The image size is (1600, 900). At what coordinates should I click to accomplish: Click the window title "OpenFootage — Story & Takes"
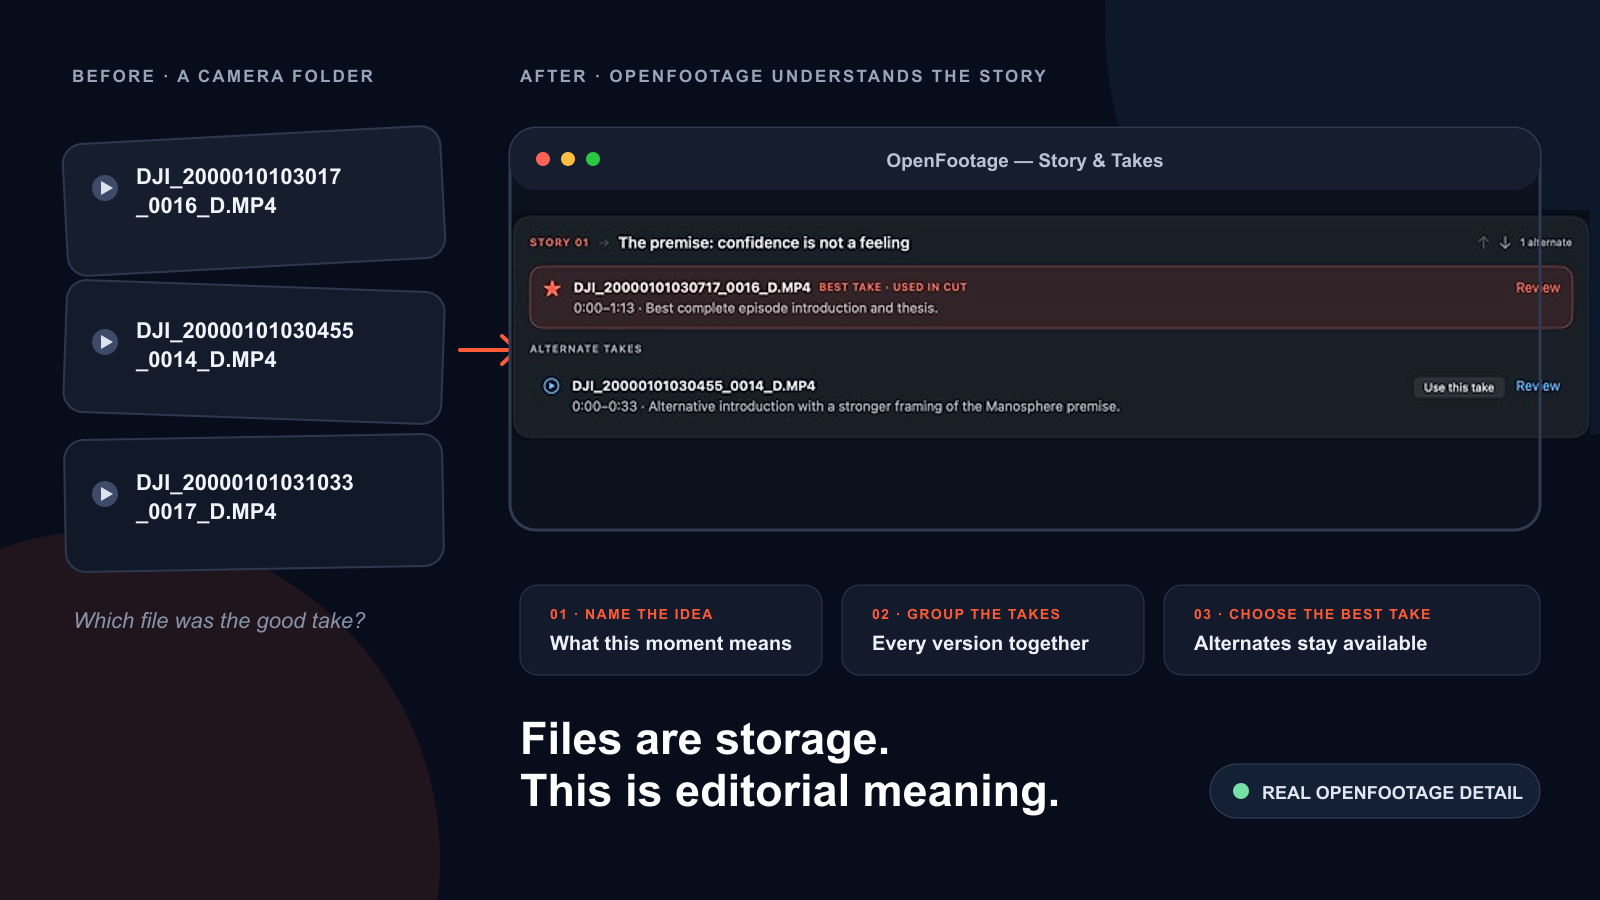[1025, 161]
